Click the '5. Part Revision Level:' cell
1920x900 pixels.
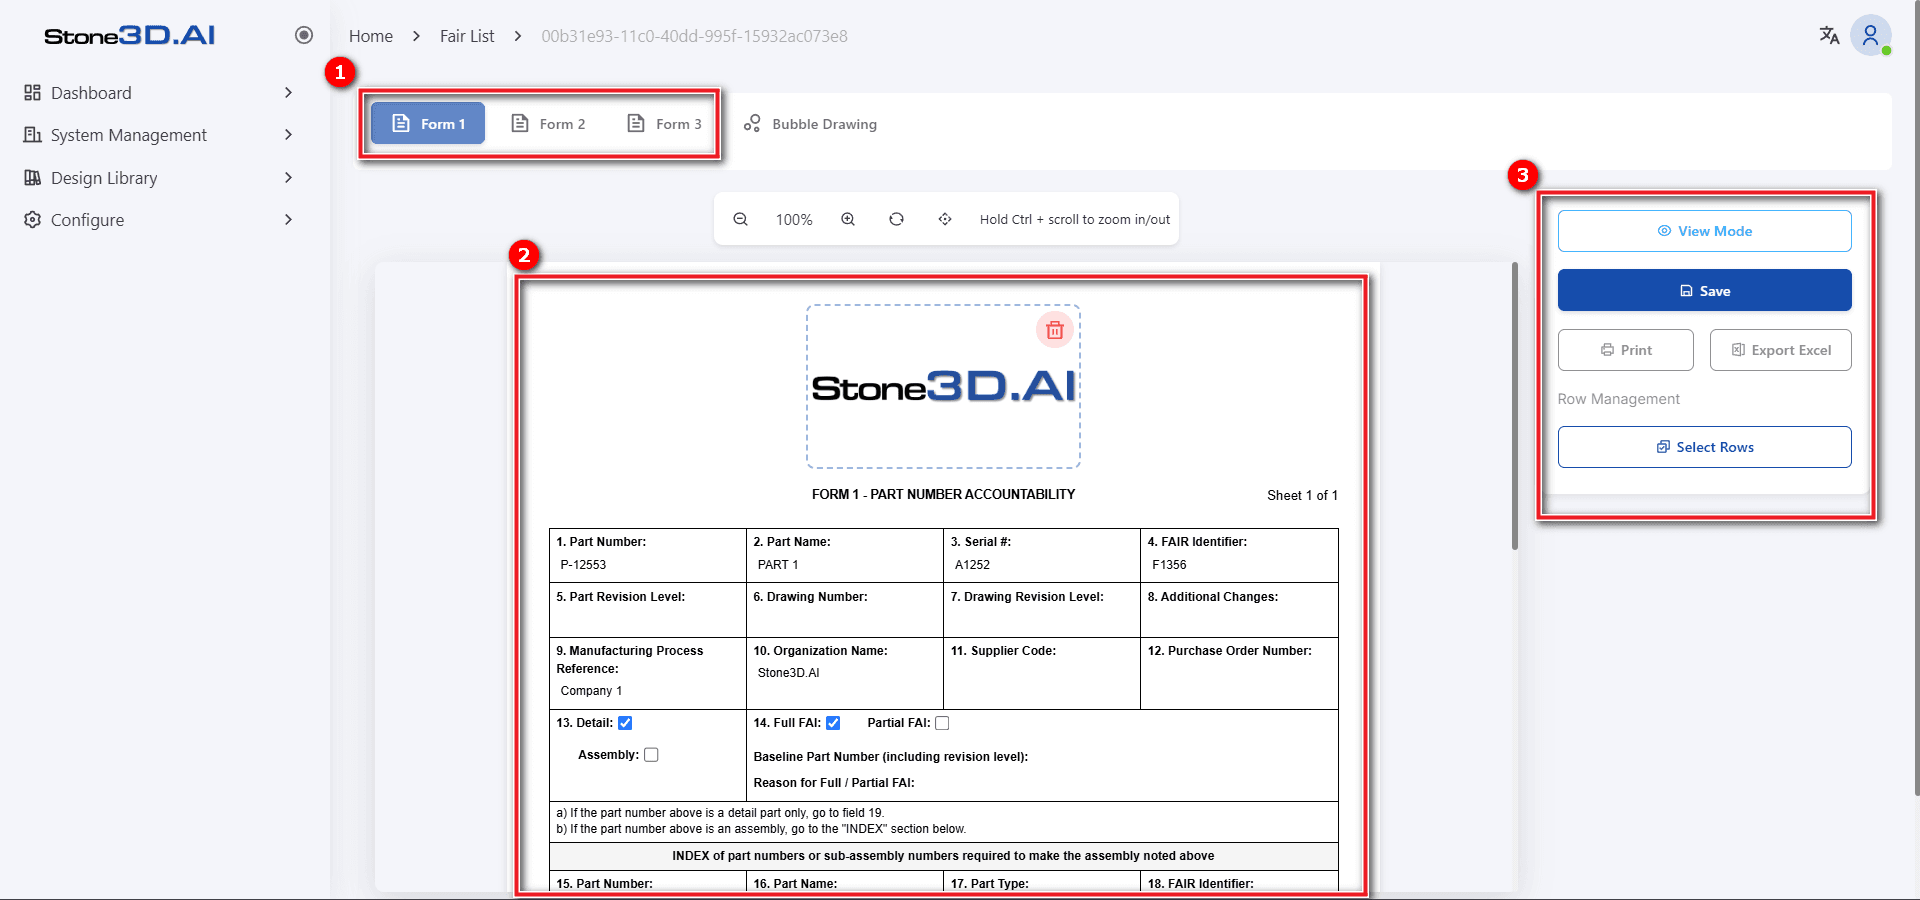(x=648, y=610)
